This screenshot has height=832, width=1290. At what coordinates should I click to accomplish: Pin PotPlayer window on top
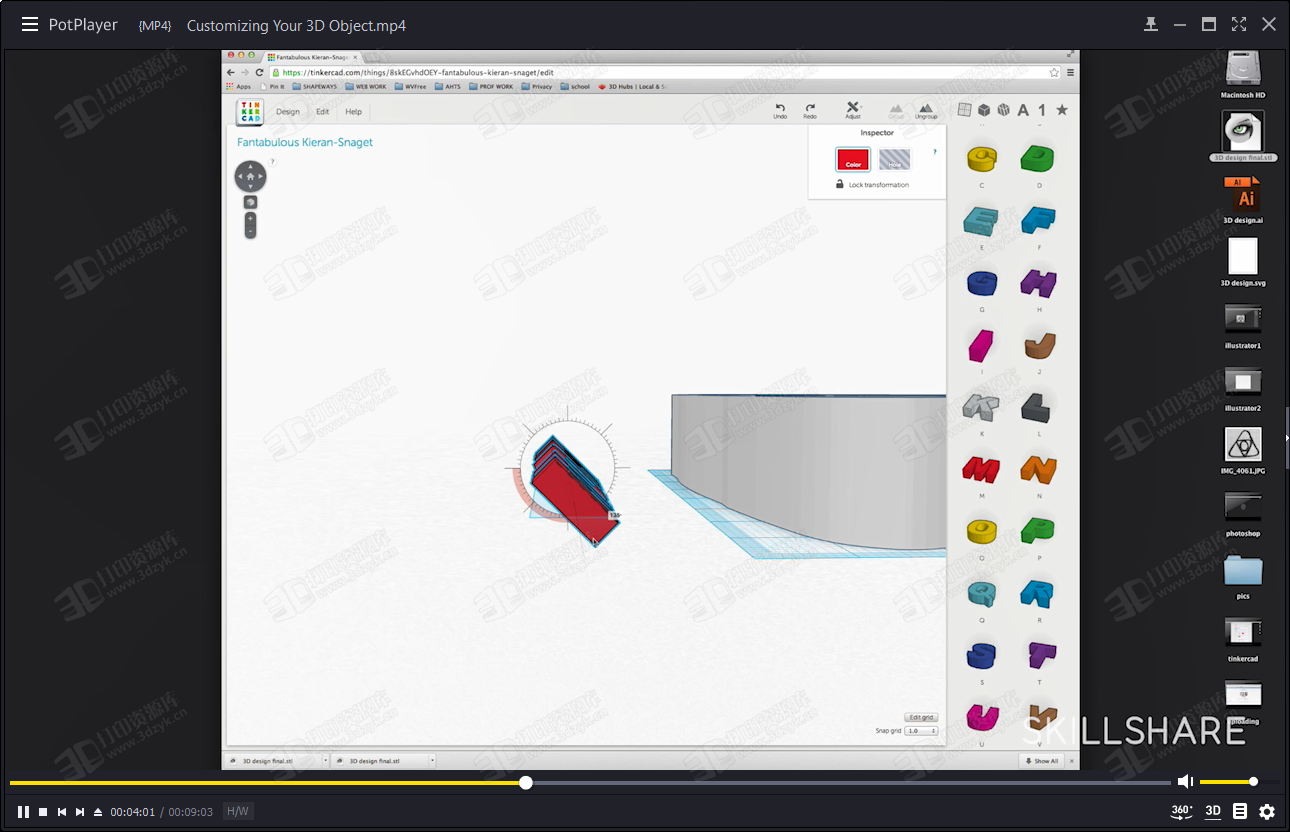1151,25
